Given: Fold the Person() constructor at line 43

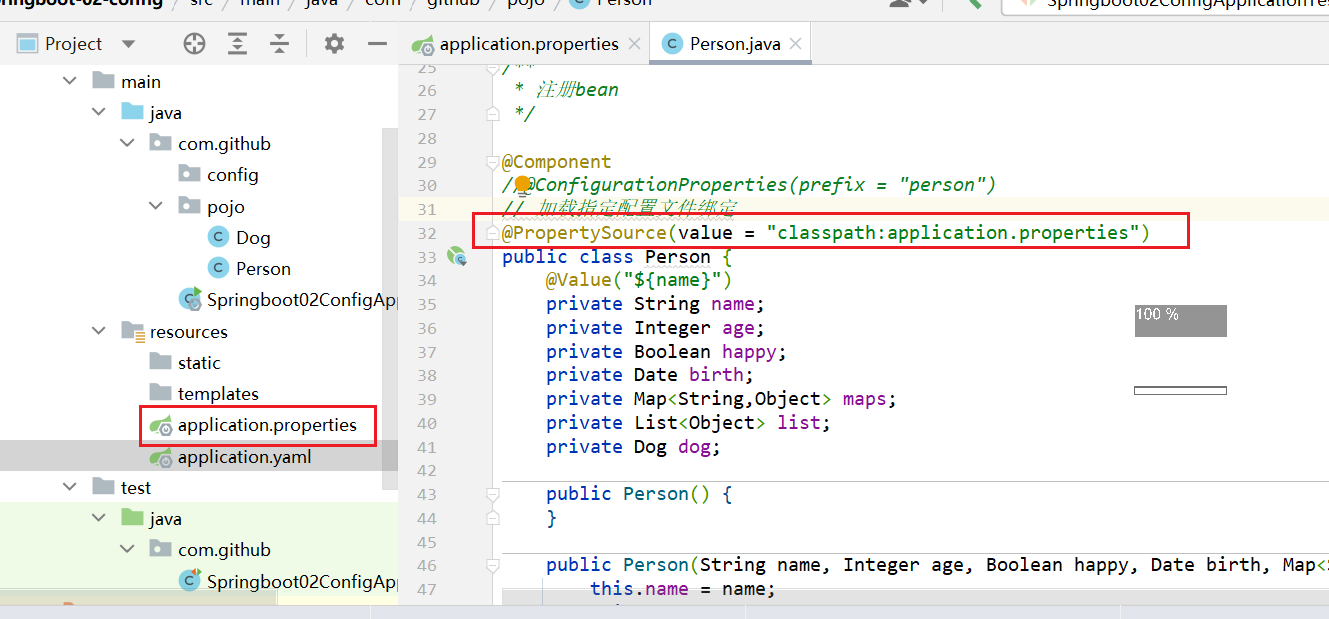Looking at the screenshot, I should coord(492,494).
